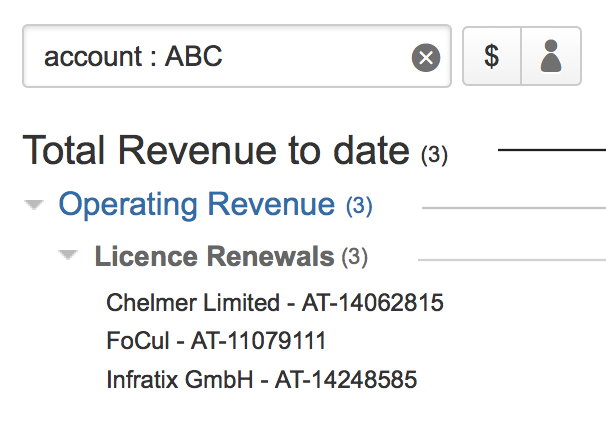Click the count (3) beside Total Revenue
Image resolution: width=606 pixels, height=432 pixels.
(434, 155)
